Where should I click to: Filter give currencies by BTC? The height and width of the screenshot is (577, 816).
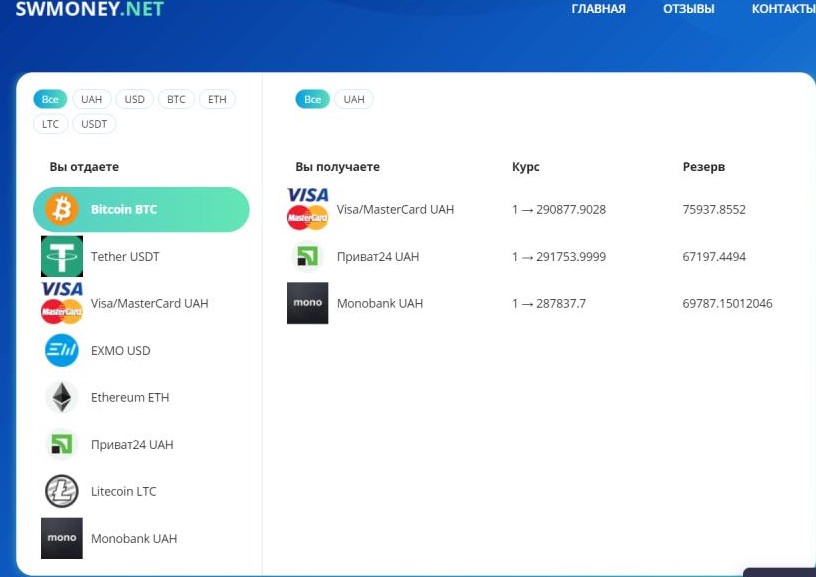176,99
